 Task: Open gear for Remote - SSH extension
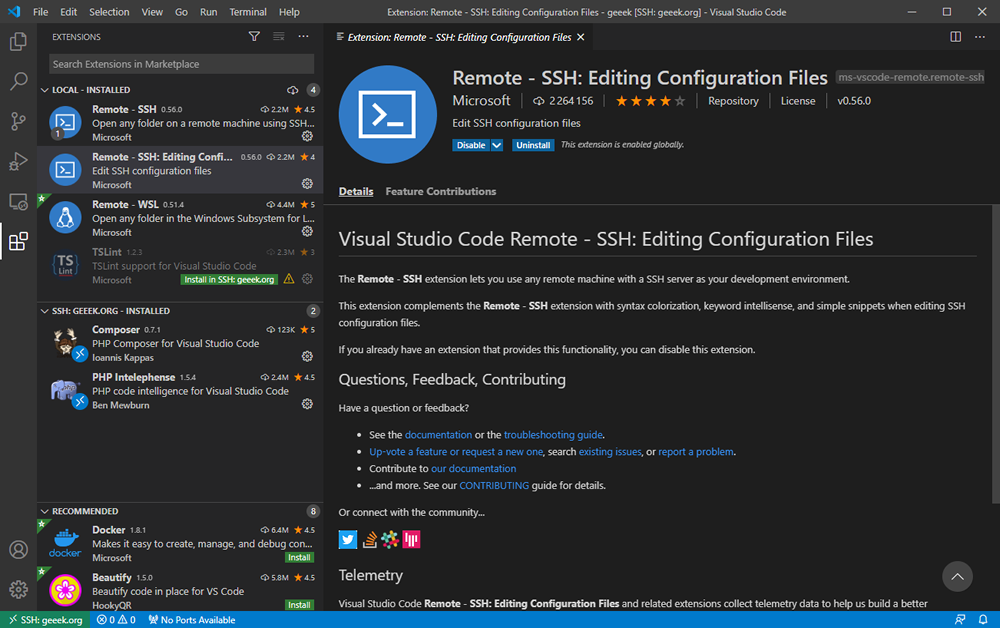click(x=307, y=136)
